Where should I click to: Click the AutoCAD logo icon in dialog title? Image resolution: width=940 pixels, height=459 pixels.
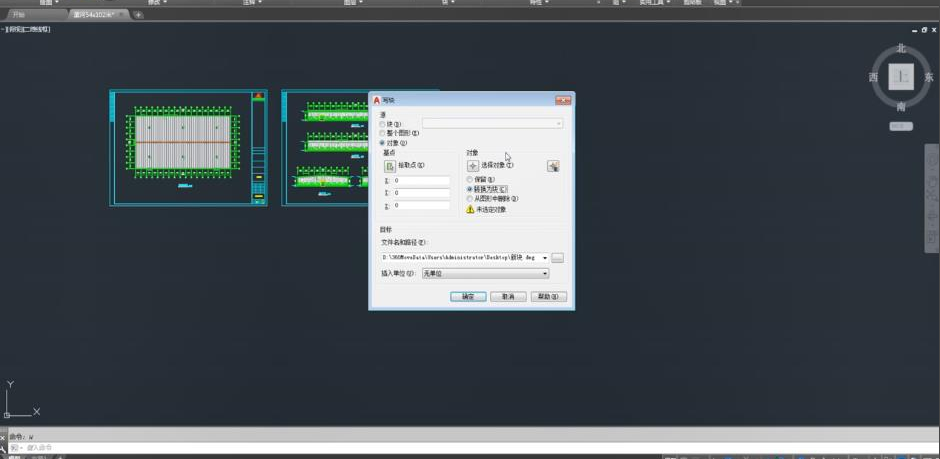(377, 100)
